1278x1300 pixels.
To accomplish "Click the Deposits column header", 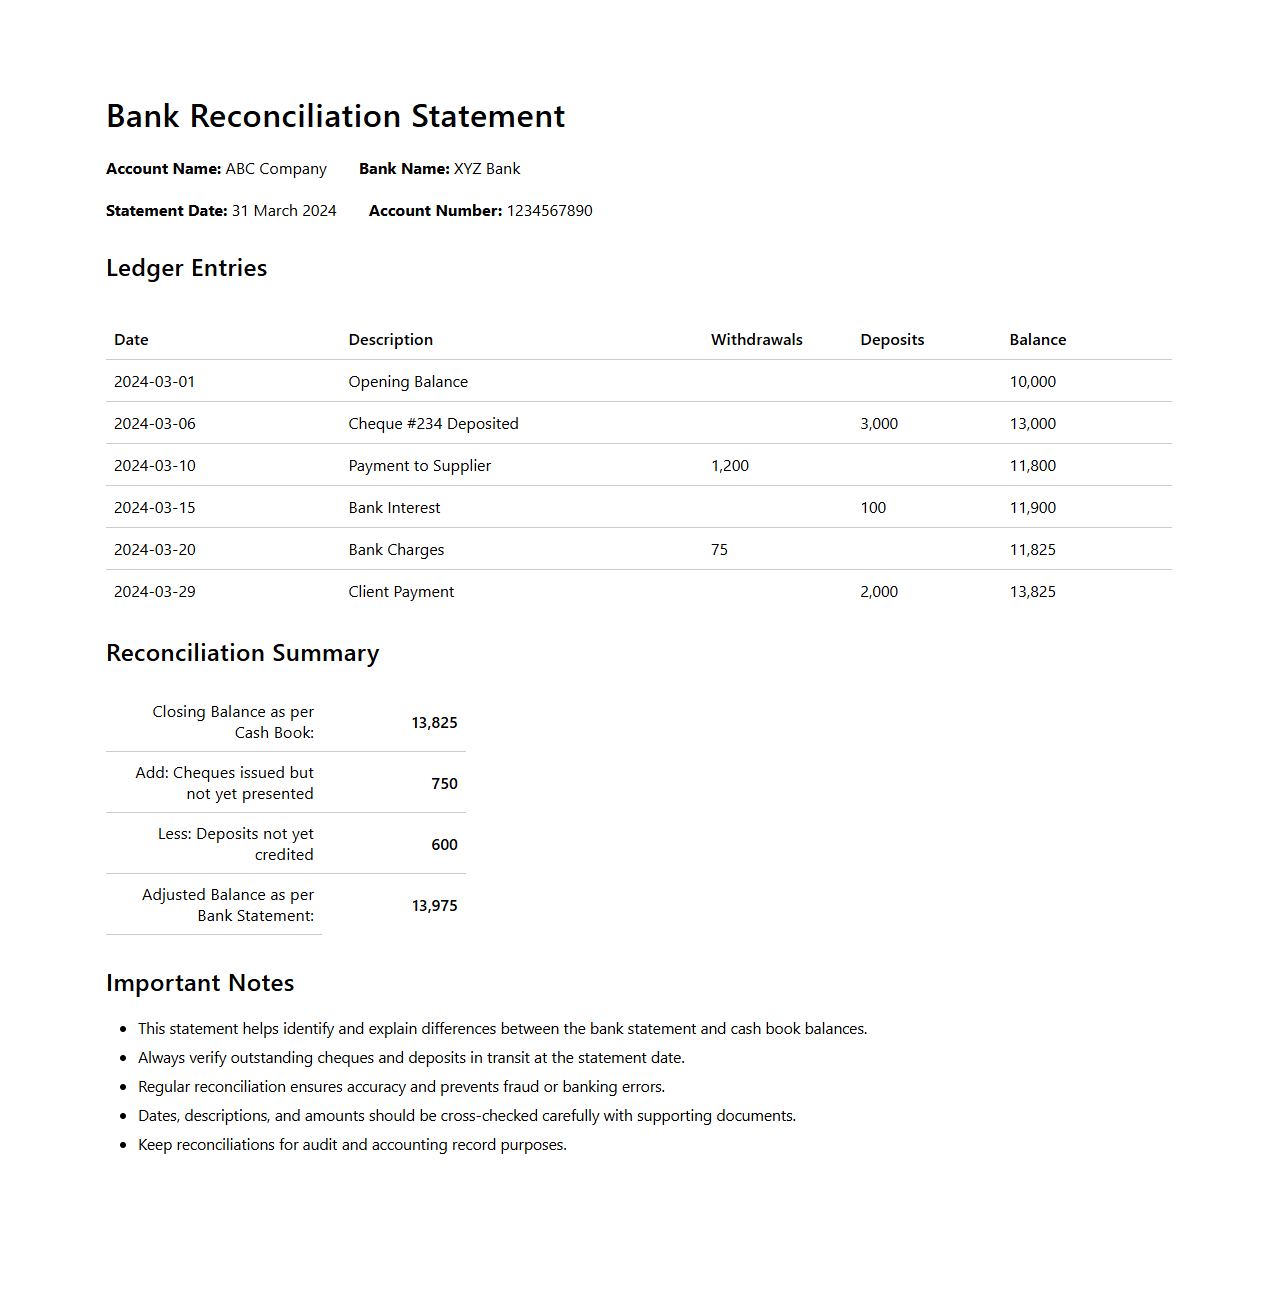I will coord(892,340).
